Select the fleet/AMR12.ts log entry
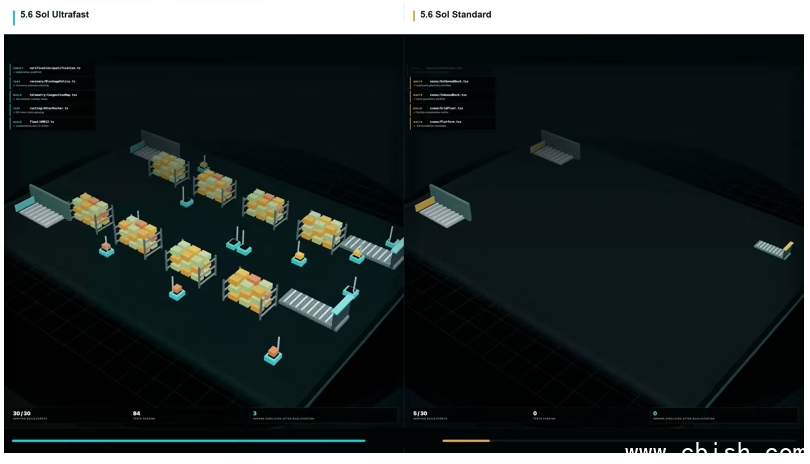 52,123
